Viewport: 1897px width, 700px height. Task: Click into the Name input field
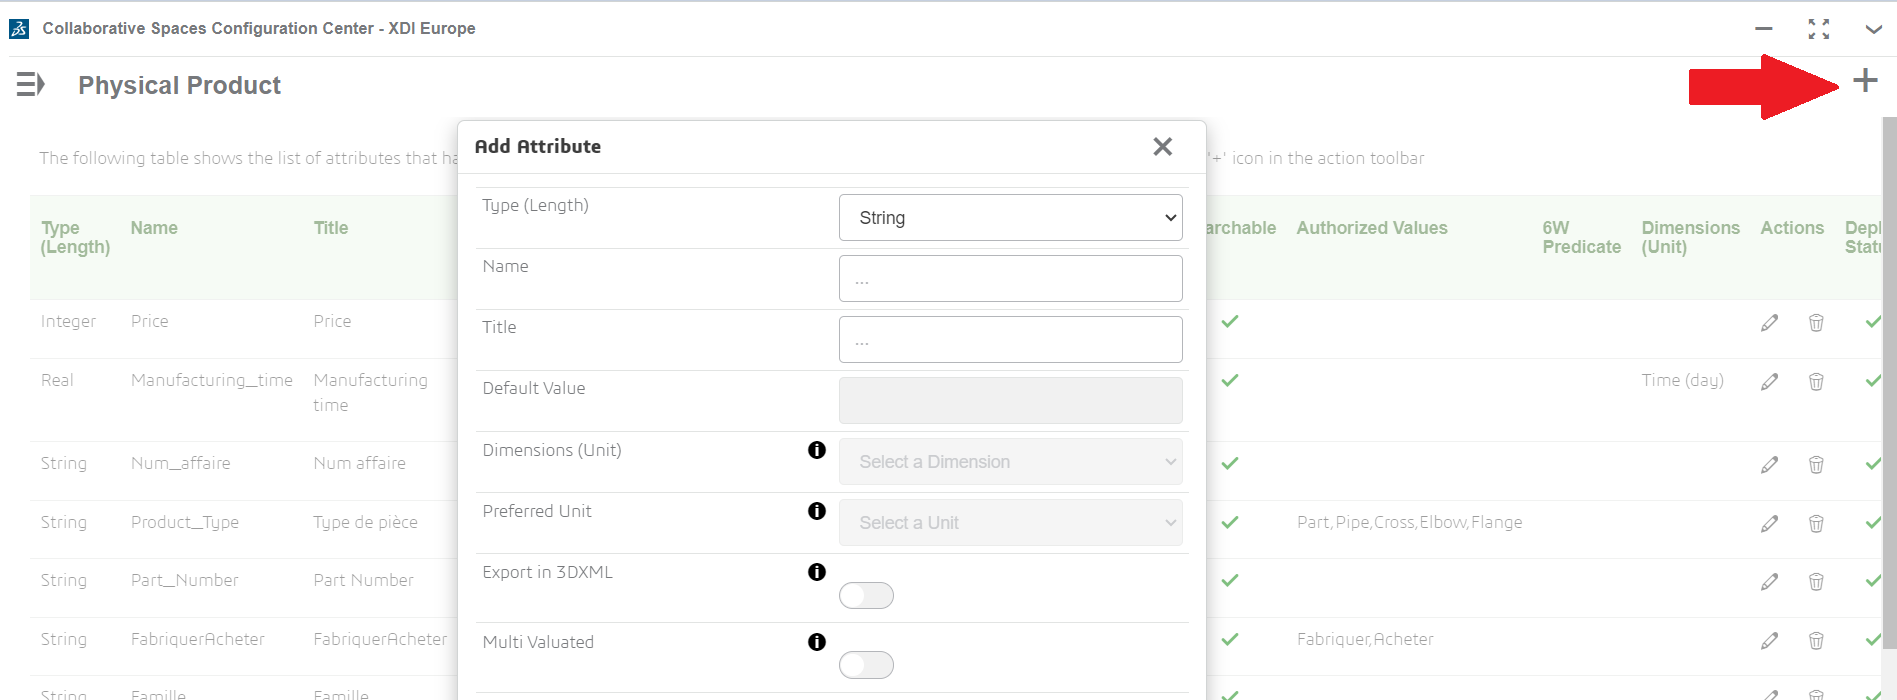(1010, 279)
